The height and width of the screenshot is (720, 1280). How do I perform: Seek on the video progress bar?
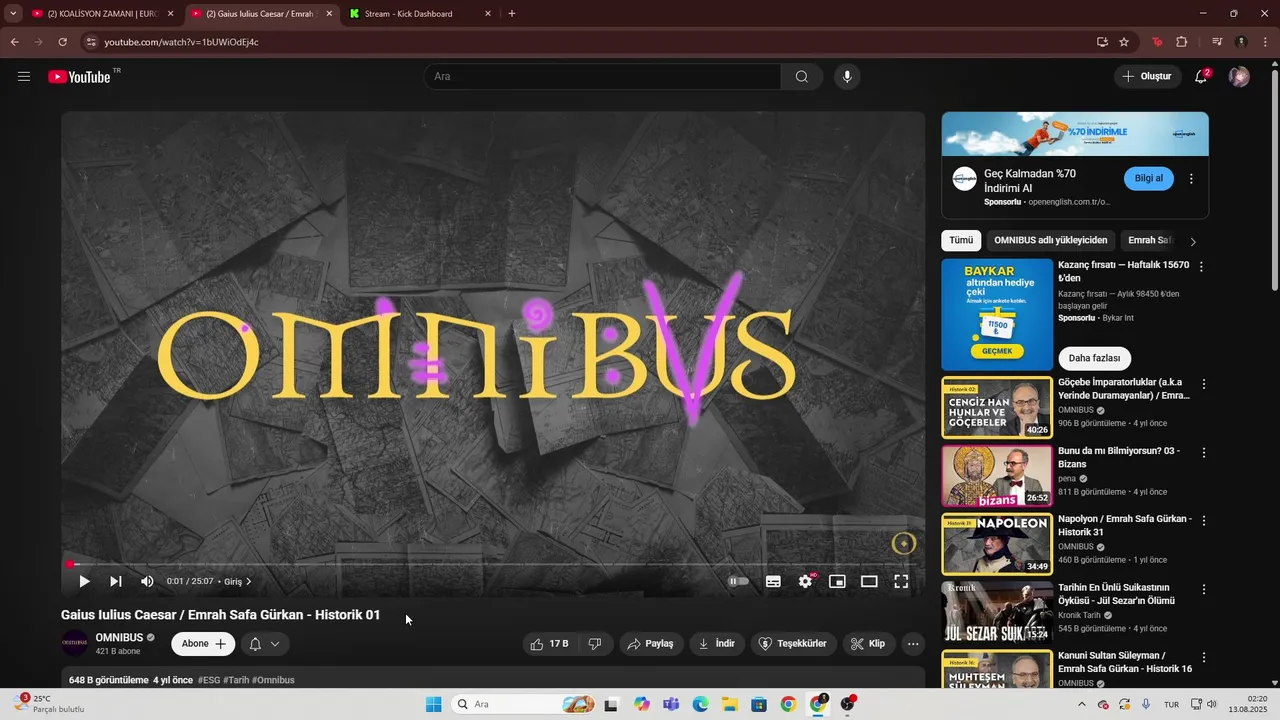pos(493,564)
